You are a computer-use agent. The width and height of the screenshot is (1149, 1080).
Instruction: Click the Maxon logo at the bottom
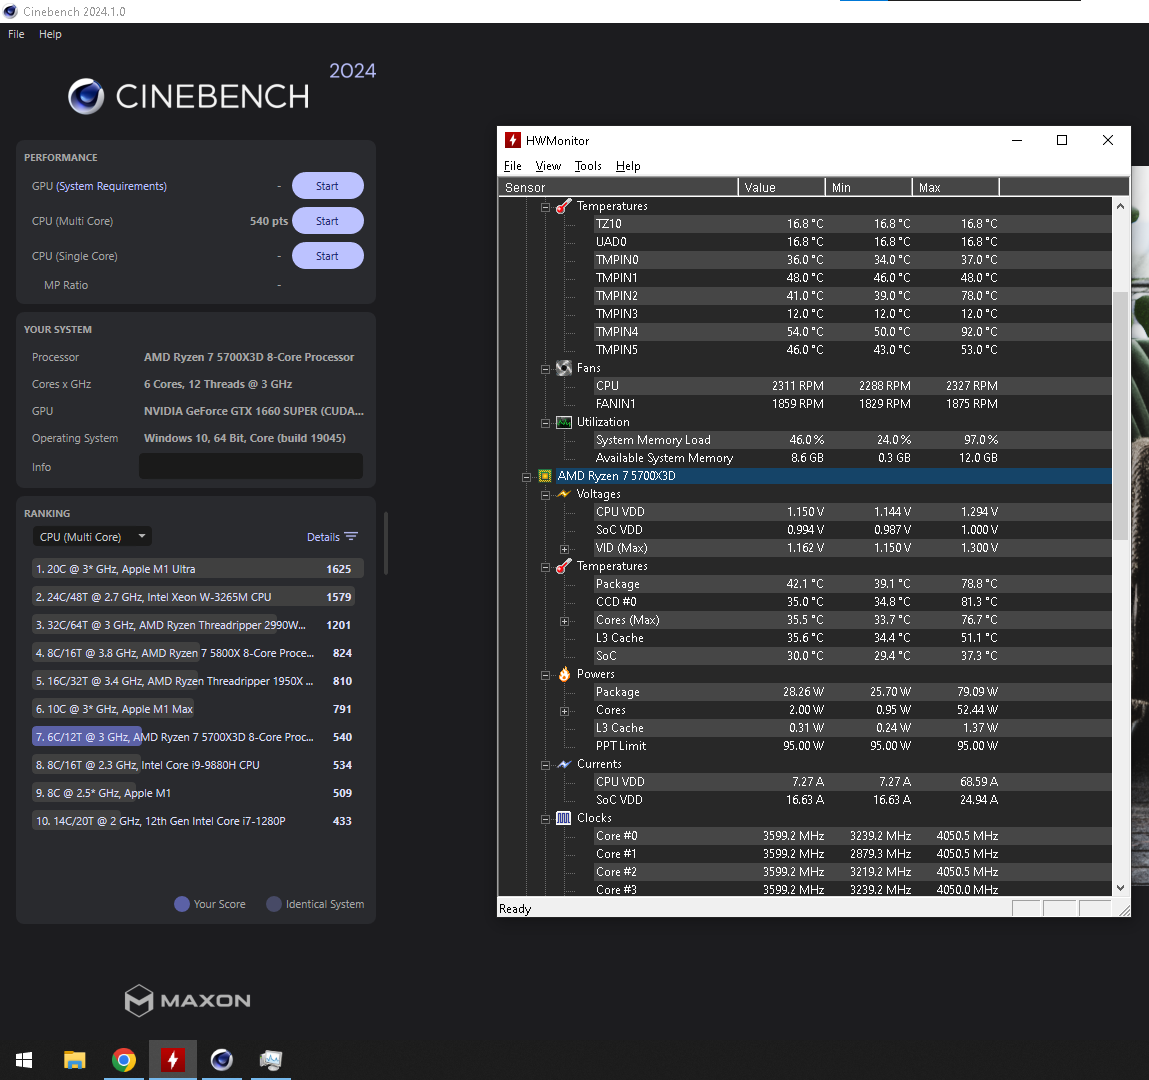(188, 1000)
